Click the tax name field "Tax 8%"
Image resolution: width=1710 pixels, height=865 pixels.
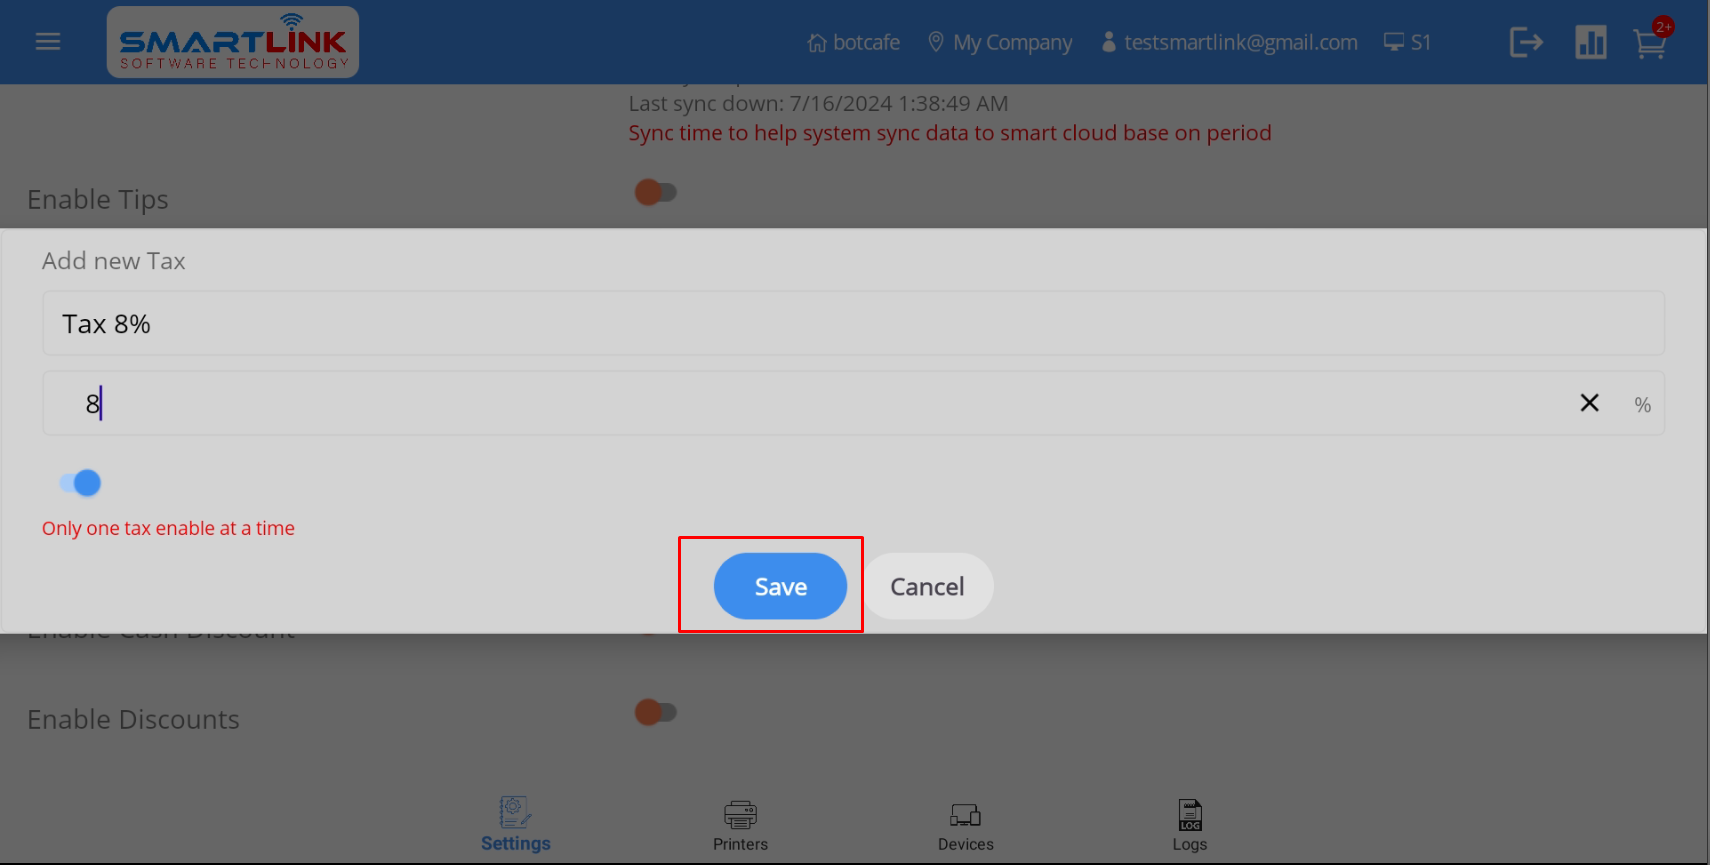(x=853, y=323)
